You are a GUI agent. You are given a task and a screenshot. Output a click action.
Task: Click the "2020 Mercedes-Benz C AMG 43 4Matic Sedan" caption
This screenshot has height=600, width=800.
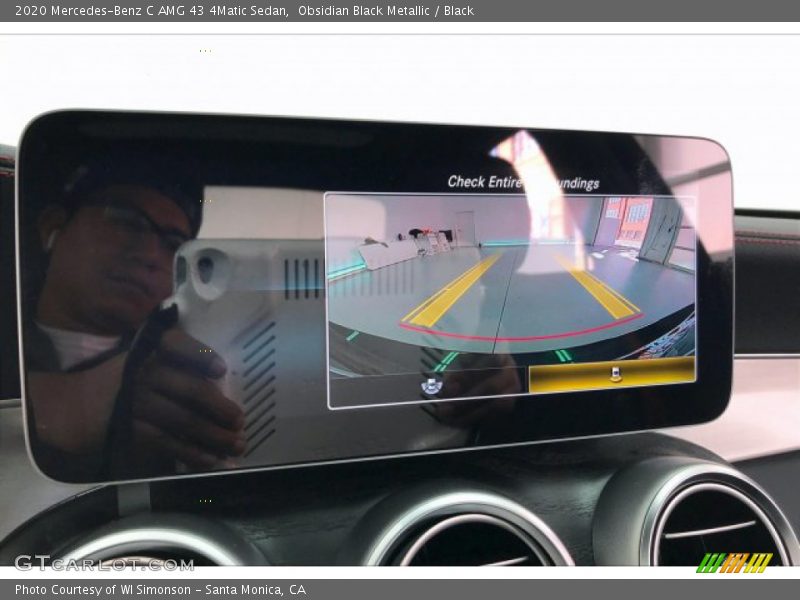[151, 11]
